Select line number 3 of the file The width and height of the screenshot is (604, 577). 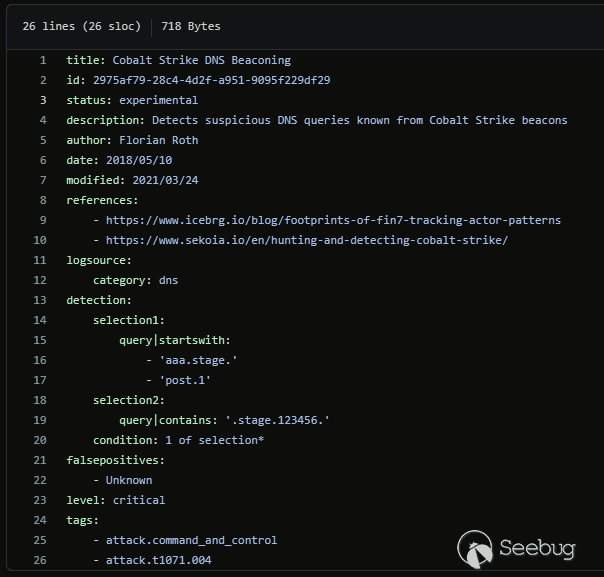43,100
